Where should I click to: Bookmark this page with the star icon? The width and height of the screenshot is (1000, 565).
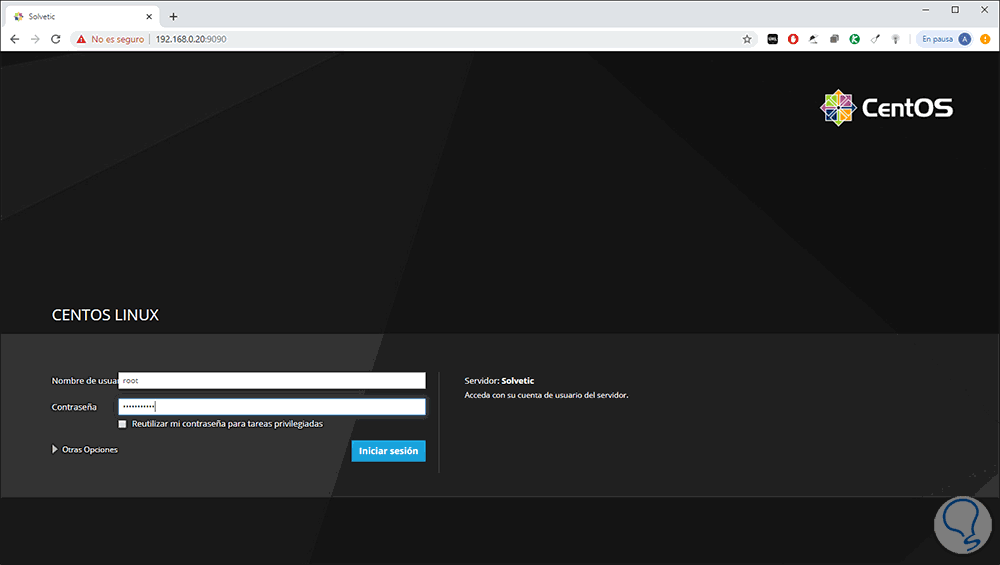point(747,39)
